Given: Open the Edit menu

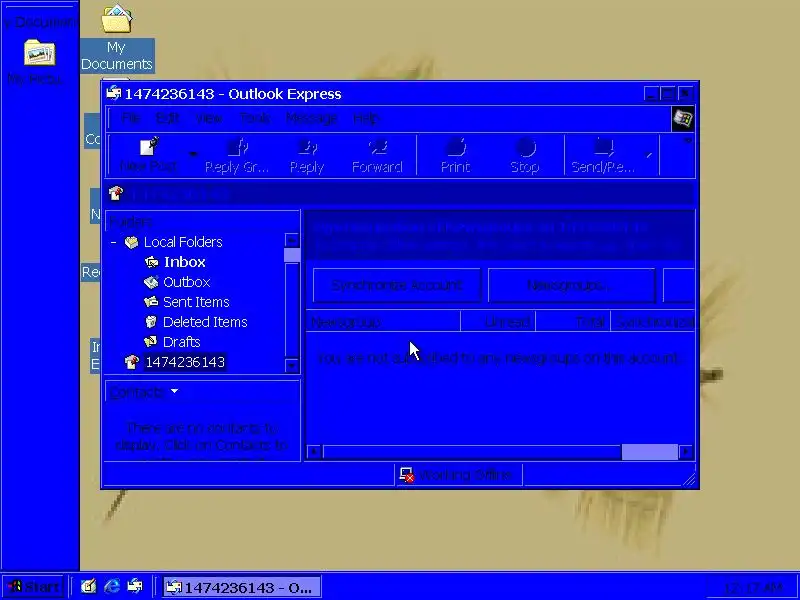Looking at the screenshot, I should [167, 118].
